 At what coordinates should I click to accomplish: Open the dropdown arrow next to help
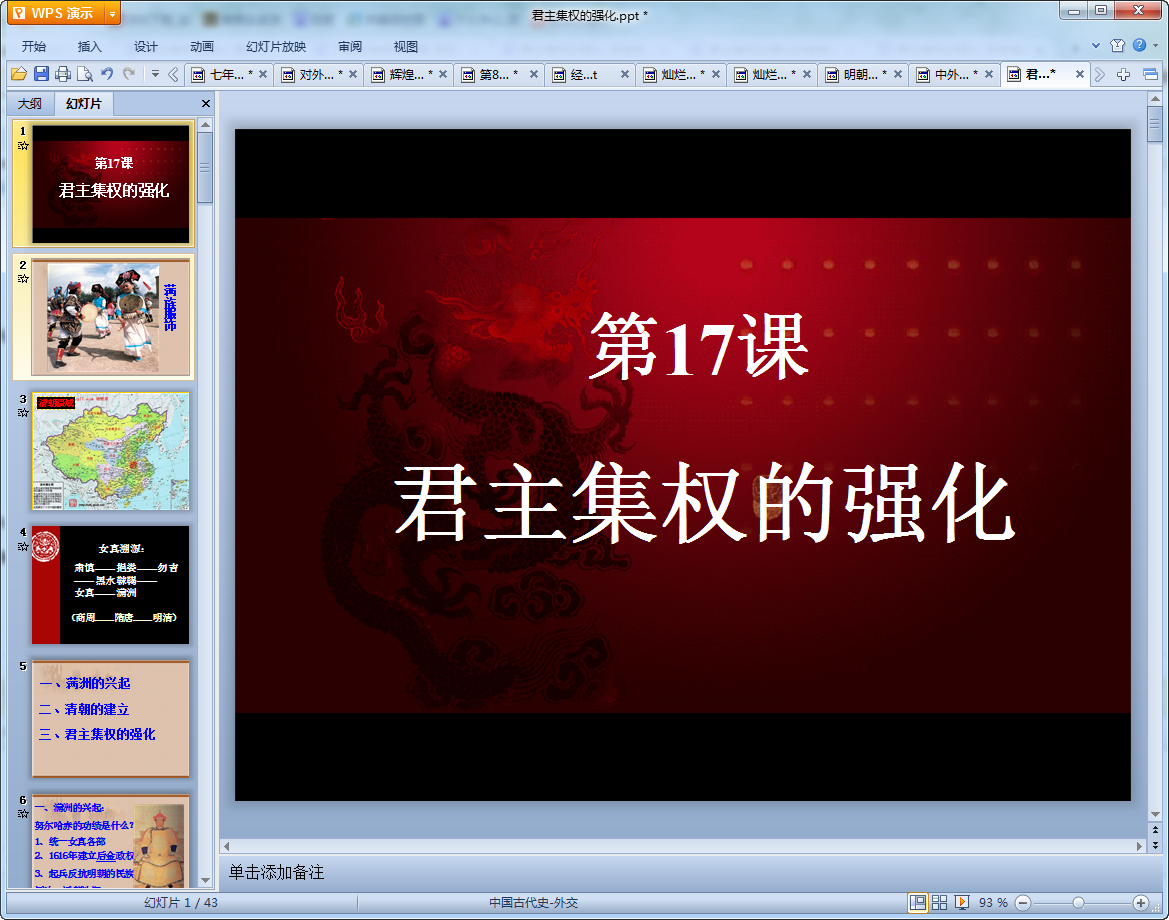1156,45
